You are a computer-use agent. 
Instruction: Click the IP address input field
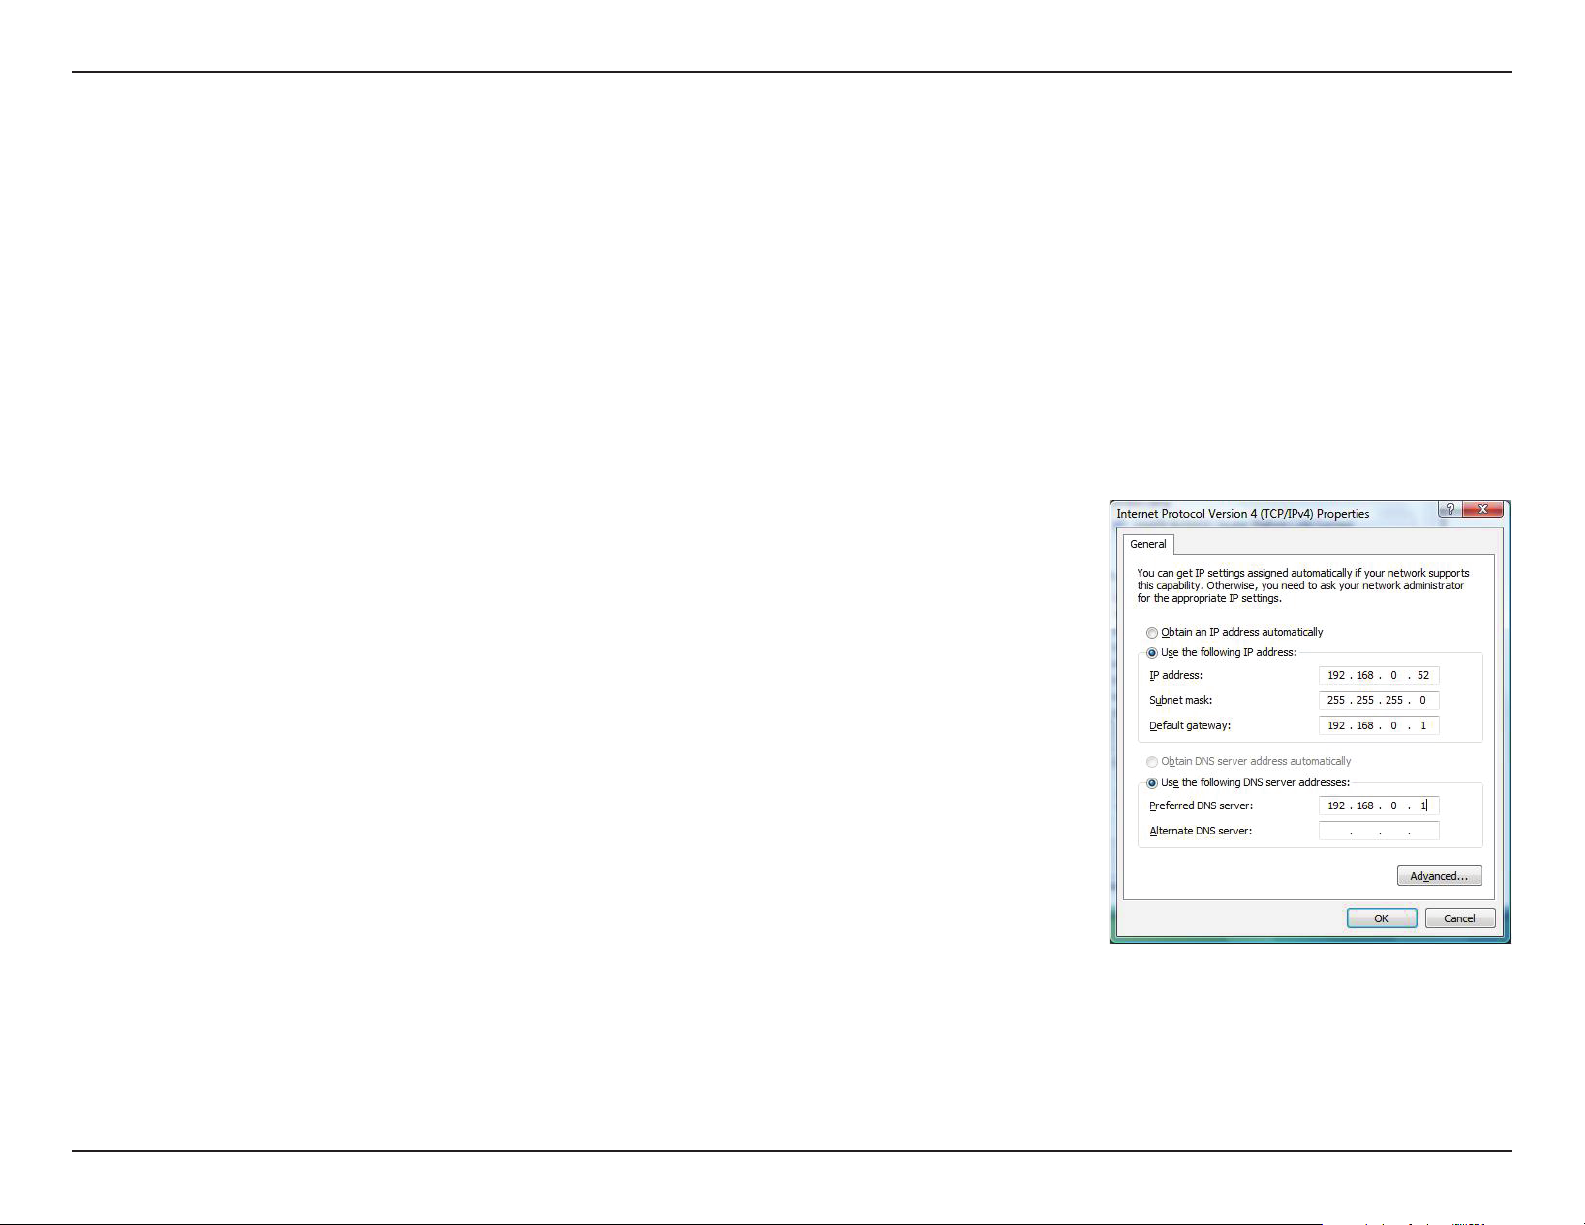(1379, 675)
